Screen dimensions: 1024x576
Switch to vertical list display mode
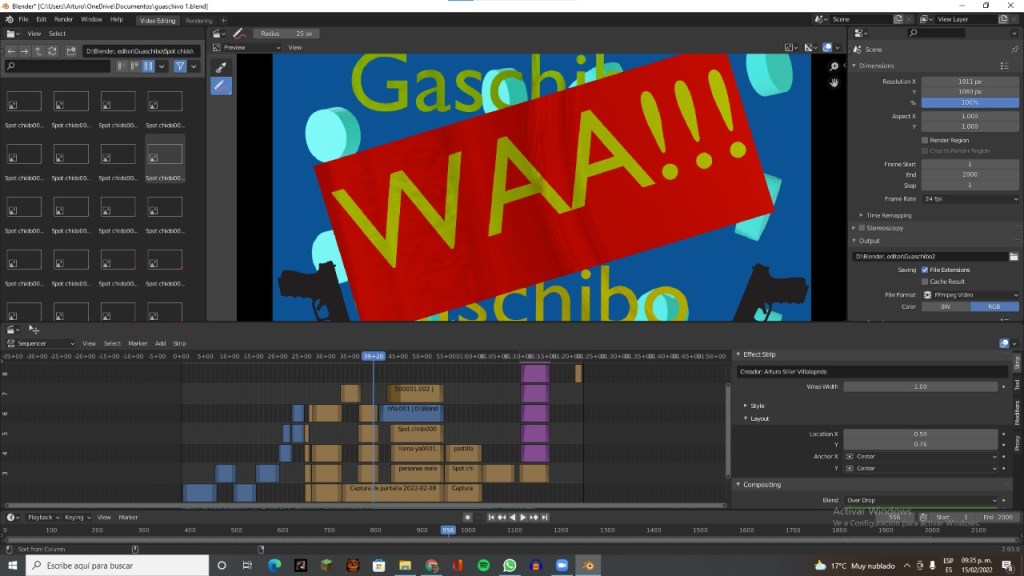click(x=121, y=66)
